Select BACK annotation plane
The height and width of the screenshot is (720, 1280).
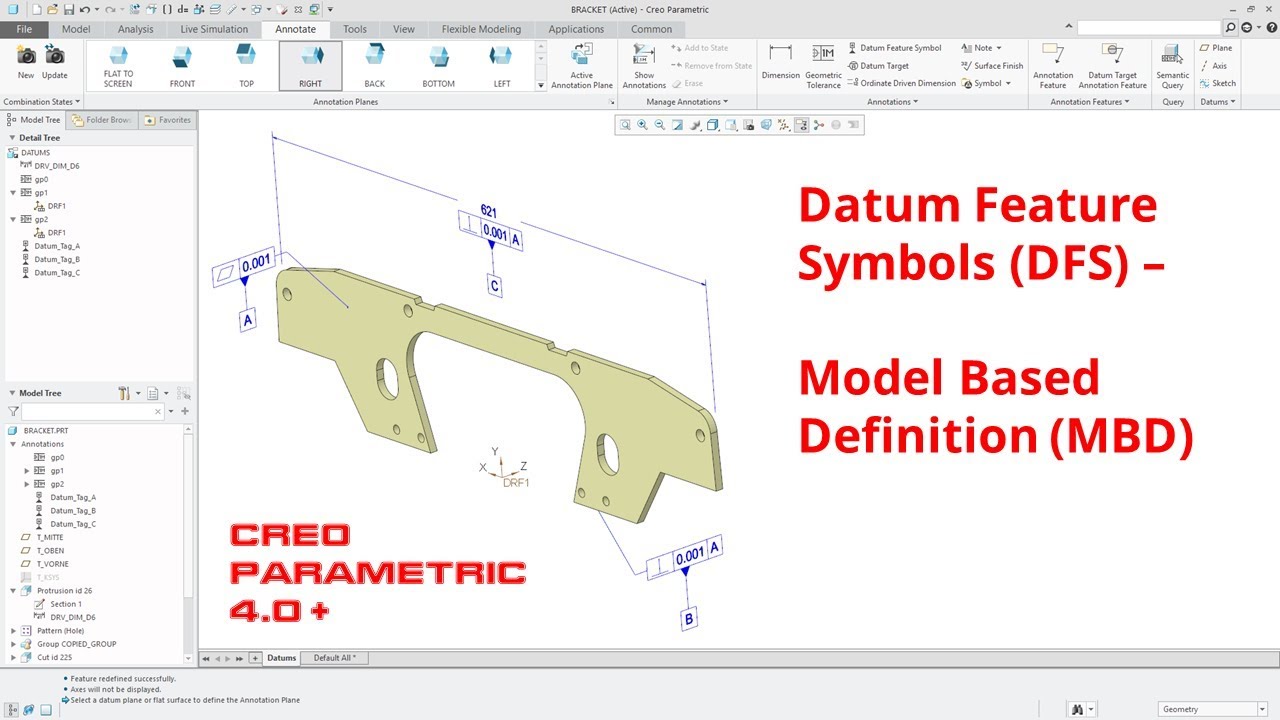374,65
